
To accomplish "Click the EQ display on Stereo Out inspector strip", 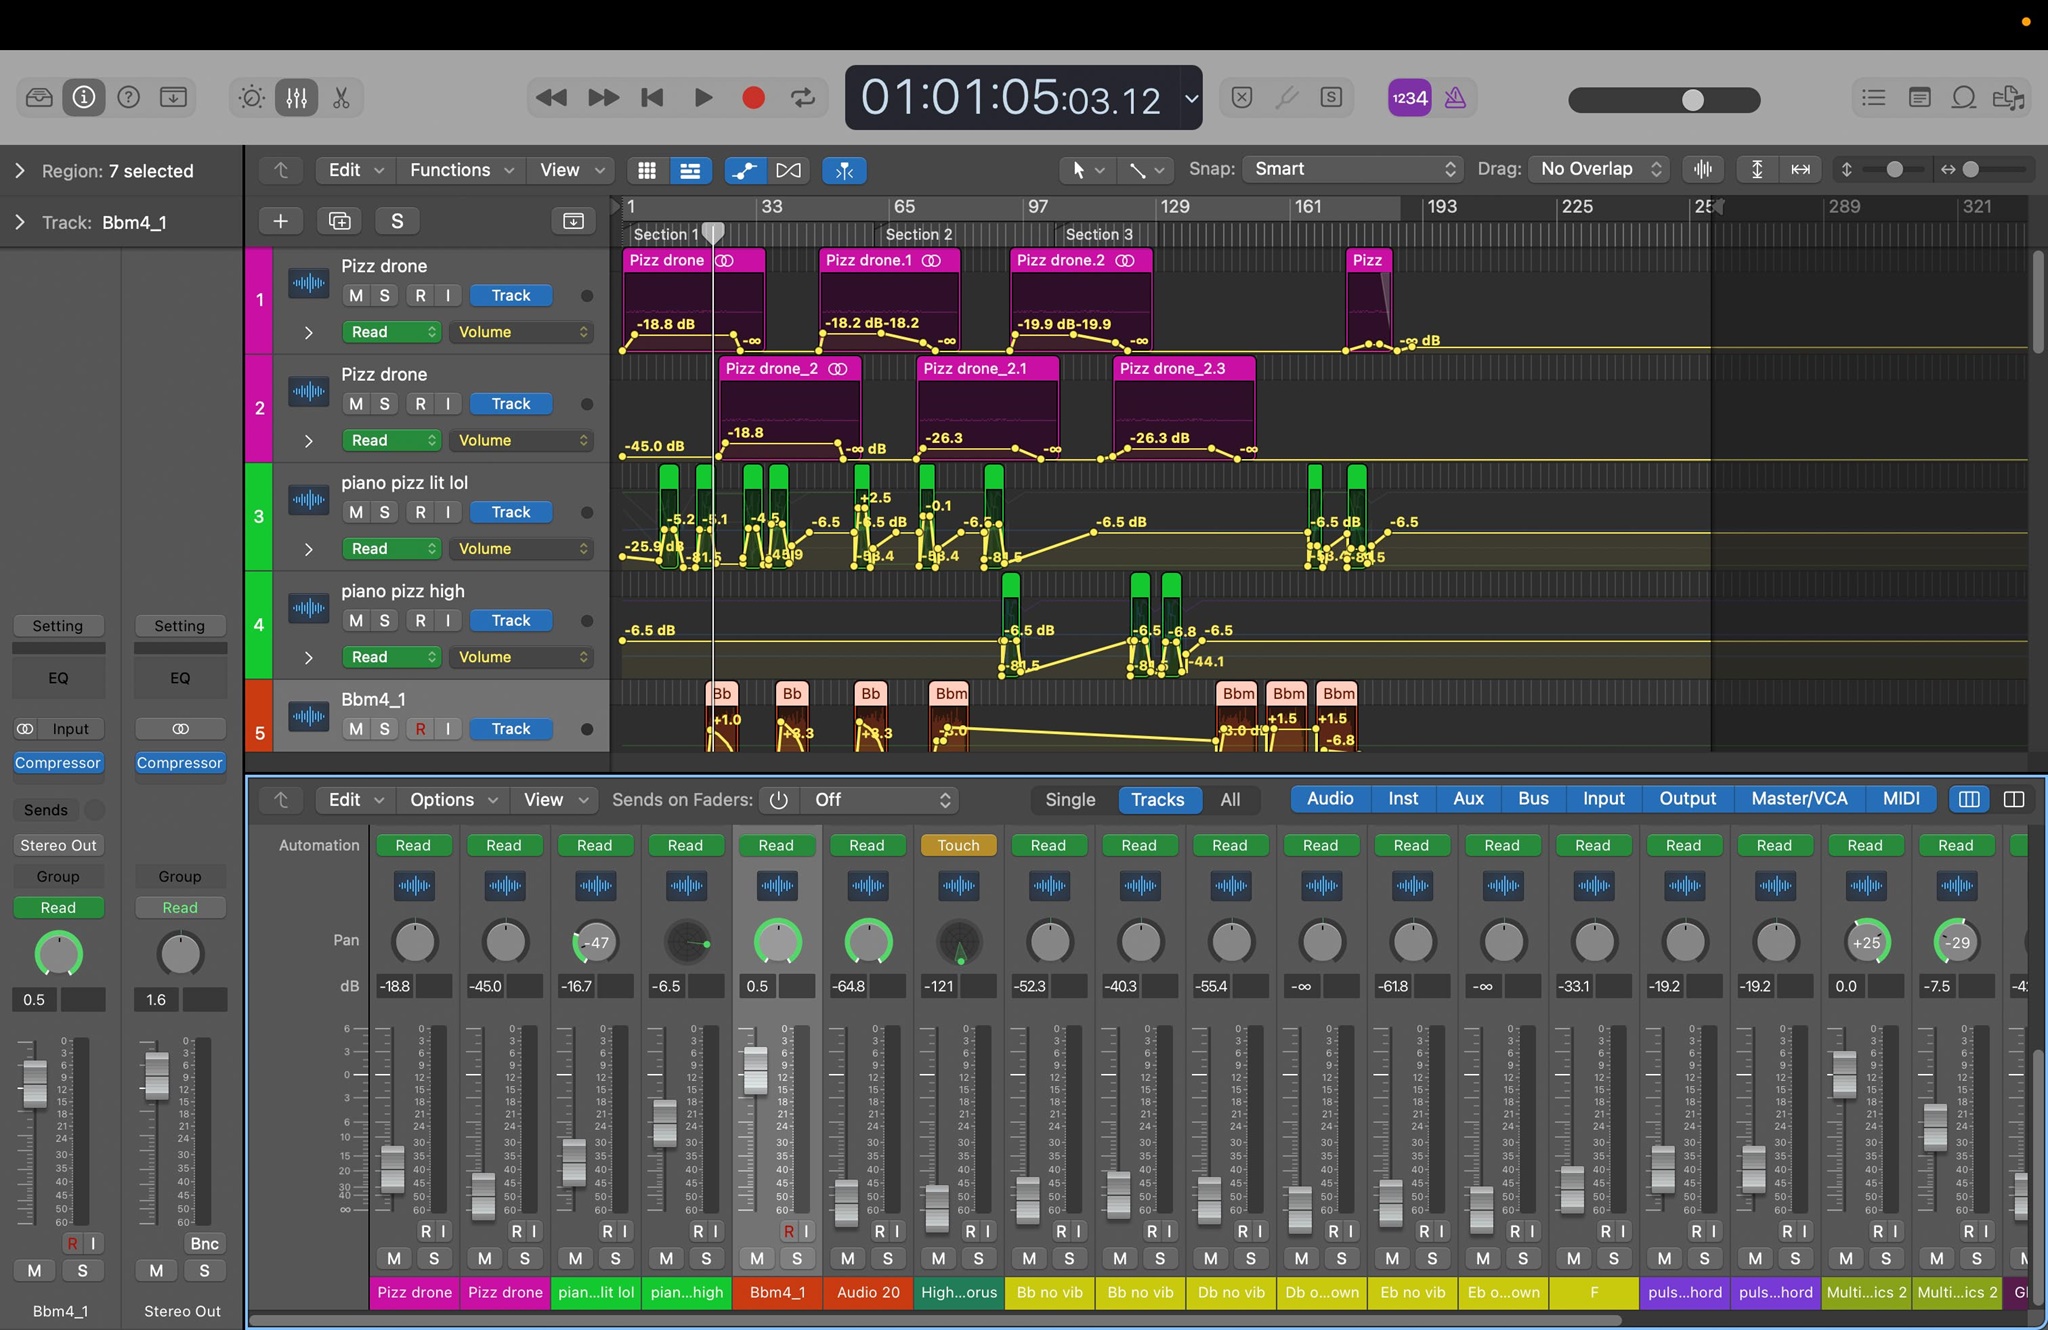I will pos(180,677).
